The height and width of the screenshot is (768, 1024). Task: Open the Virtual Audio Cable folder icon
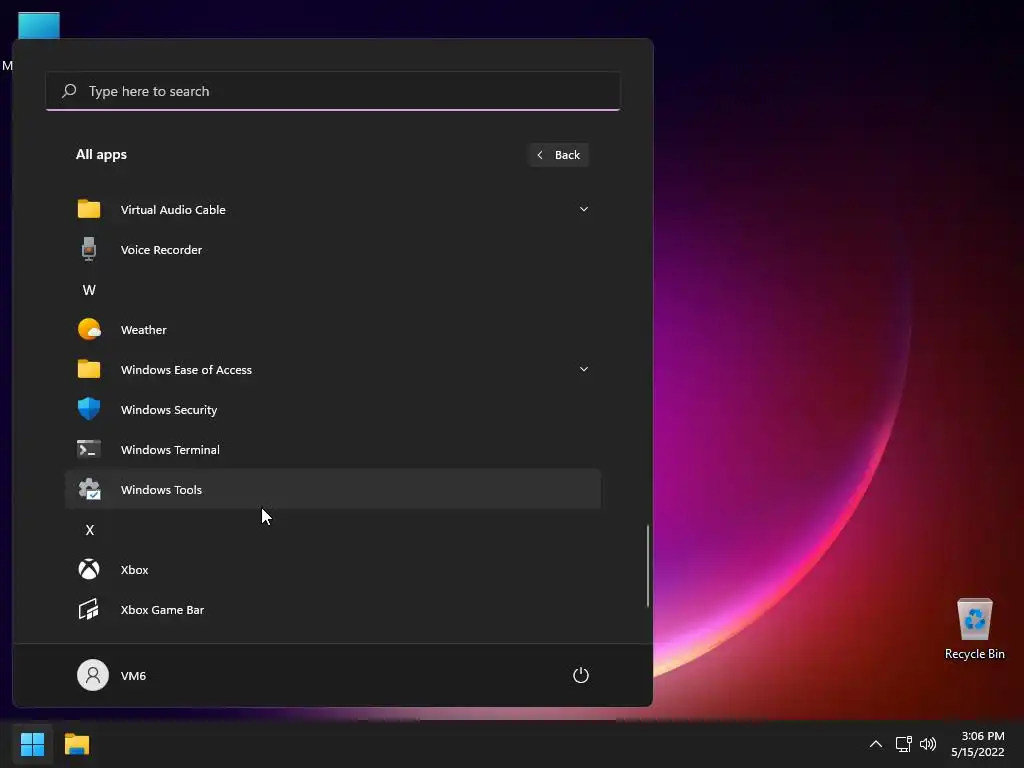pos(89,209)
